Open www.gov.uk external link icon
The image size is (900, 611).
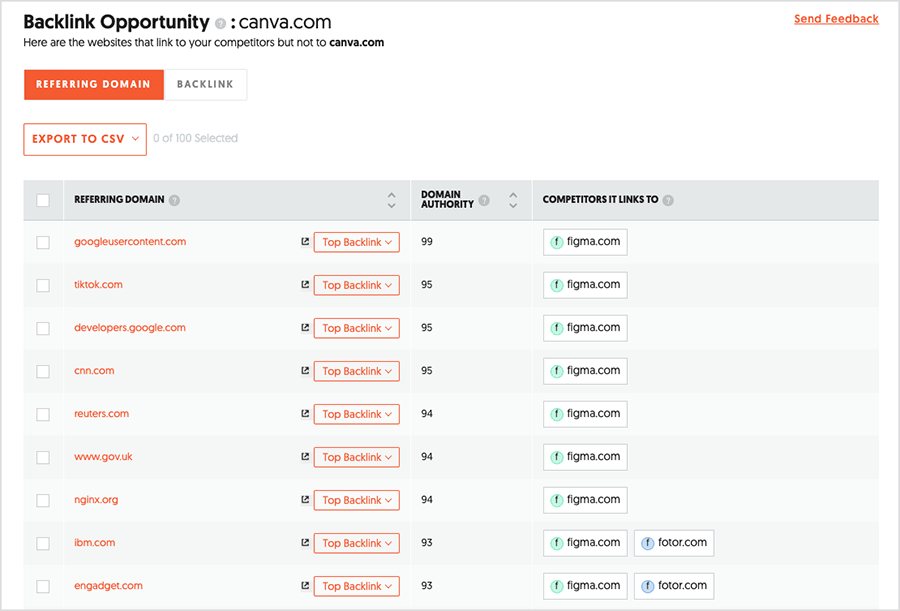305,457
